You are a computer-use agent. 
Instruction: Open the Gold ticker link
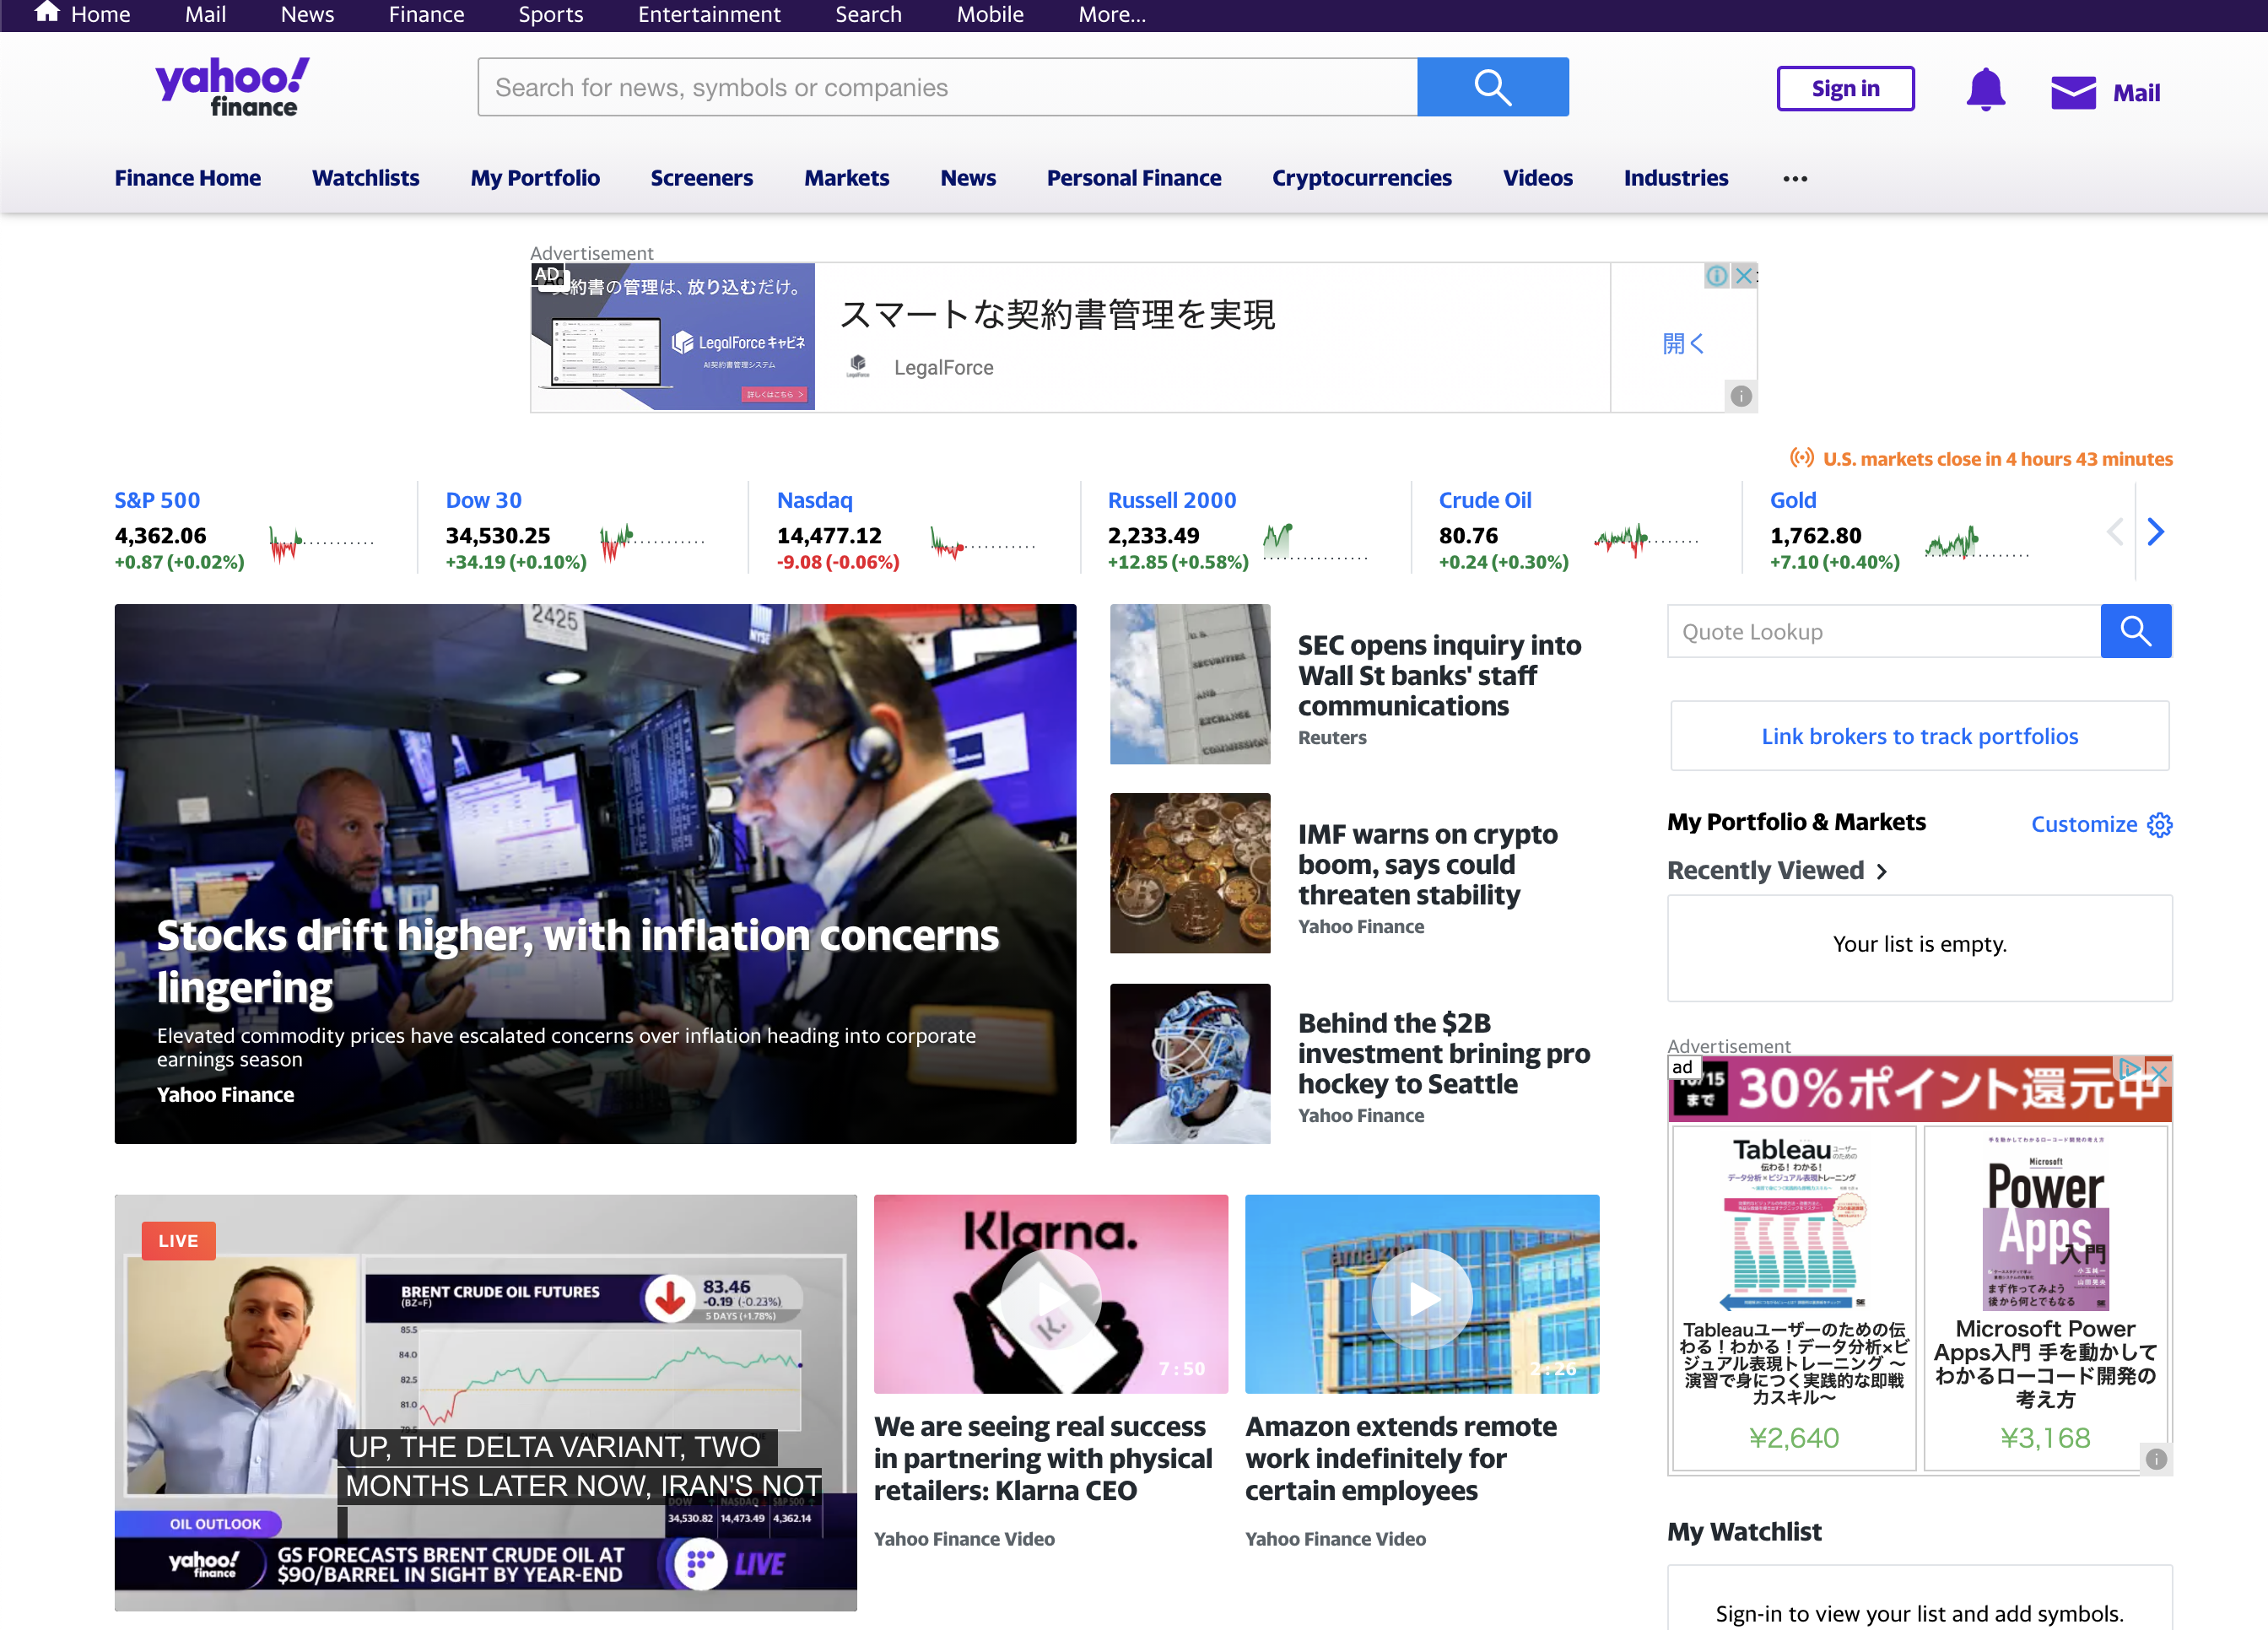1792,500
